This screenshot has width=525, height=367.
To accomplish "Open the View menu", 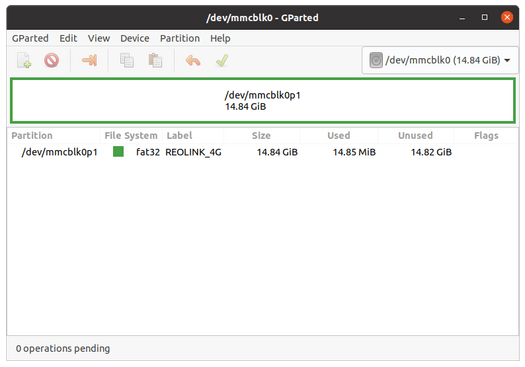I will pos(99,38).
